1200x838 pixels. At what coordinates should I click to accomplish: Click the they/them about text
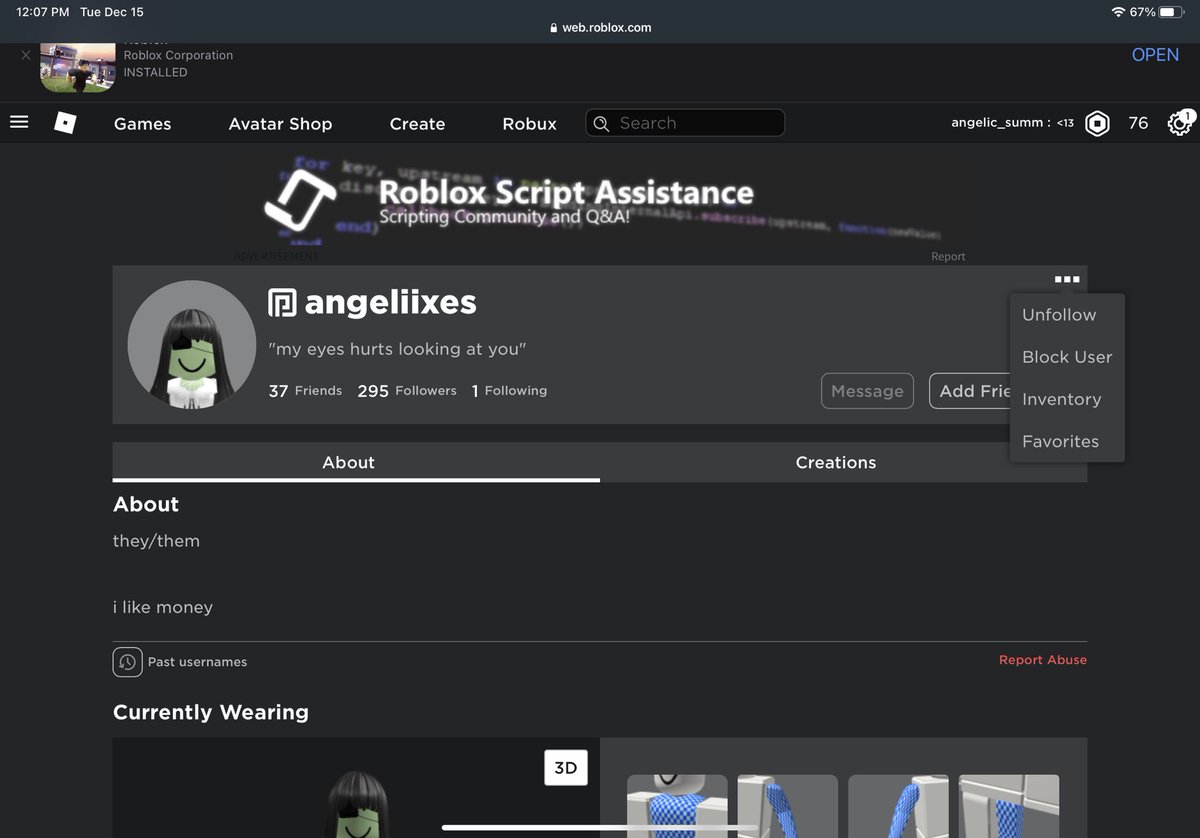click(156, 541)
